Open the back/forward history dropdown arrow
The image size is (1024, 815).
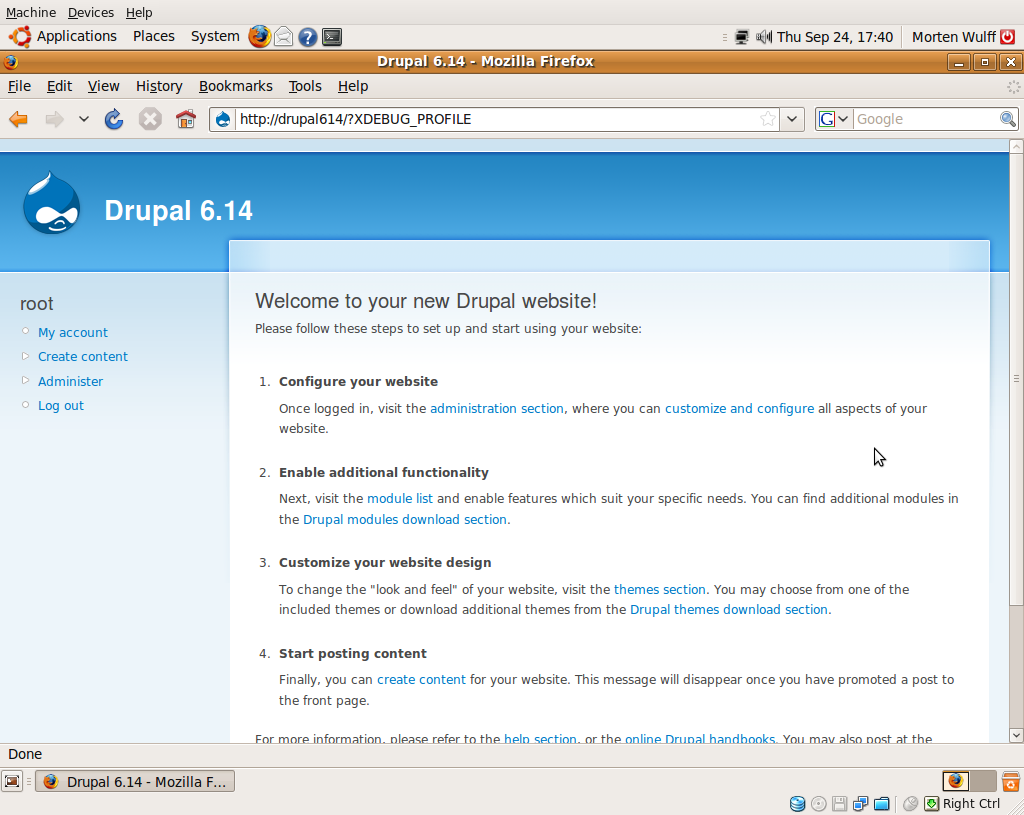84,119
